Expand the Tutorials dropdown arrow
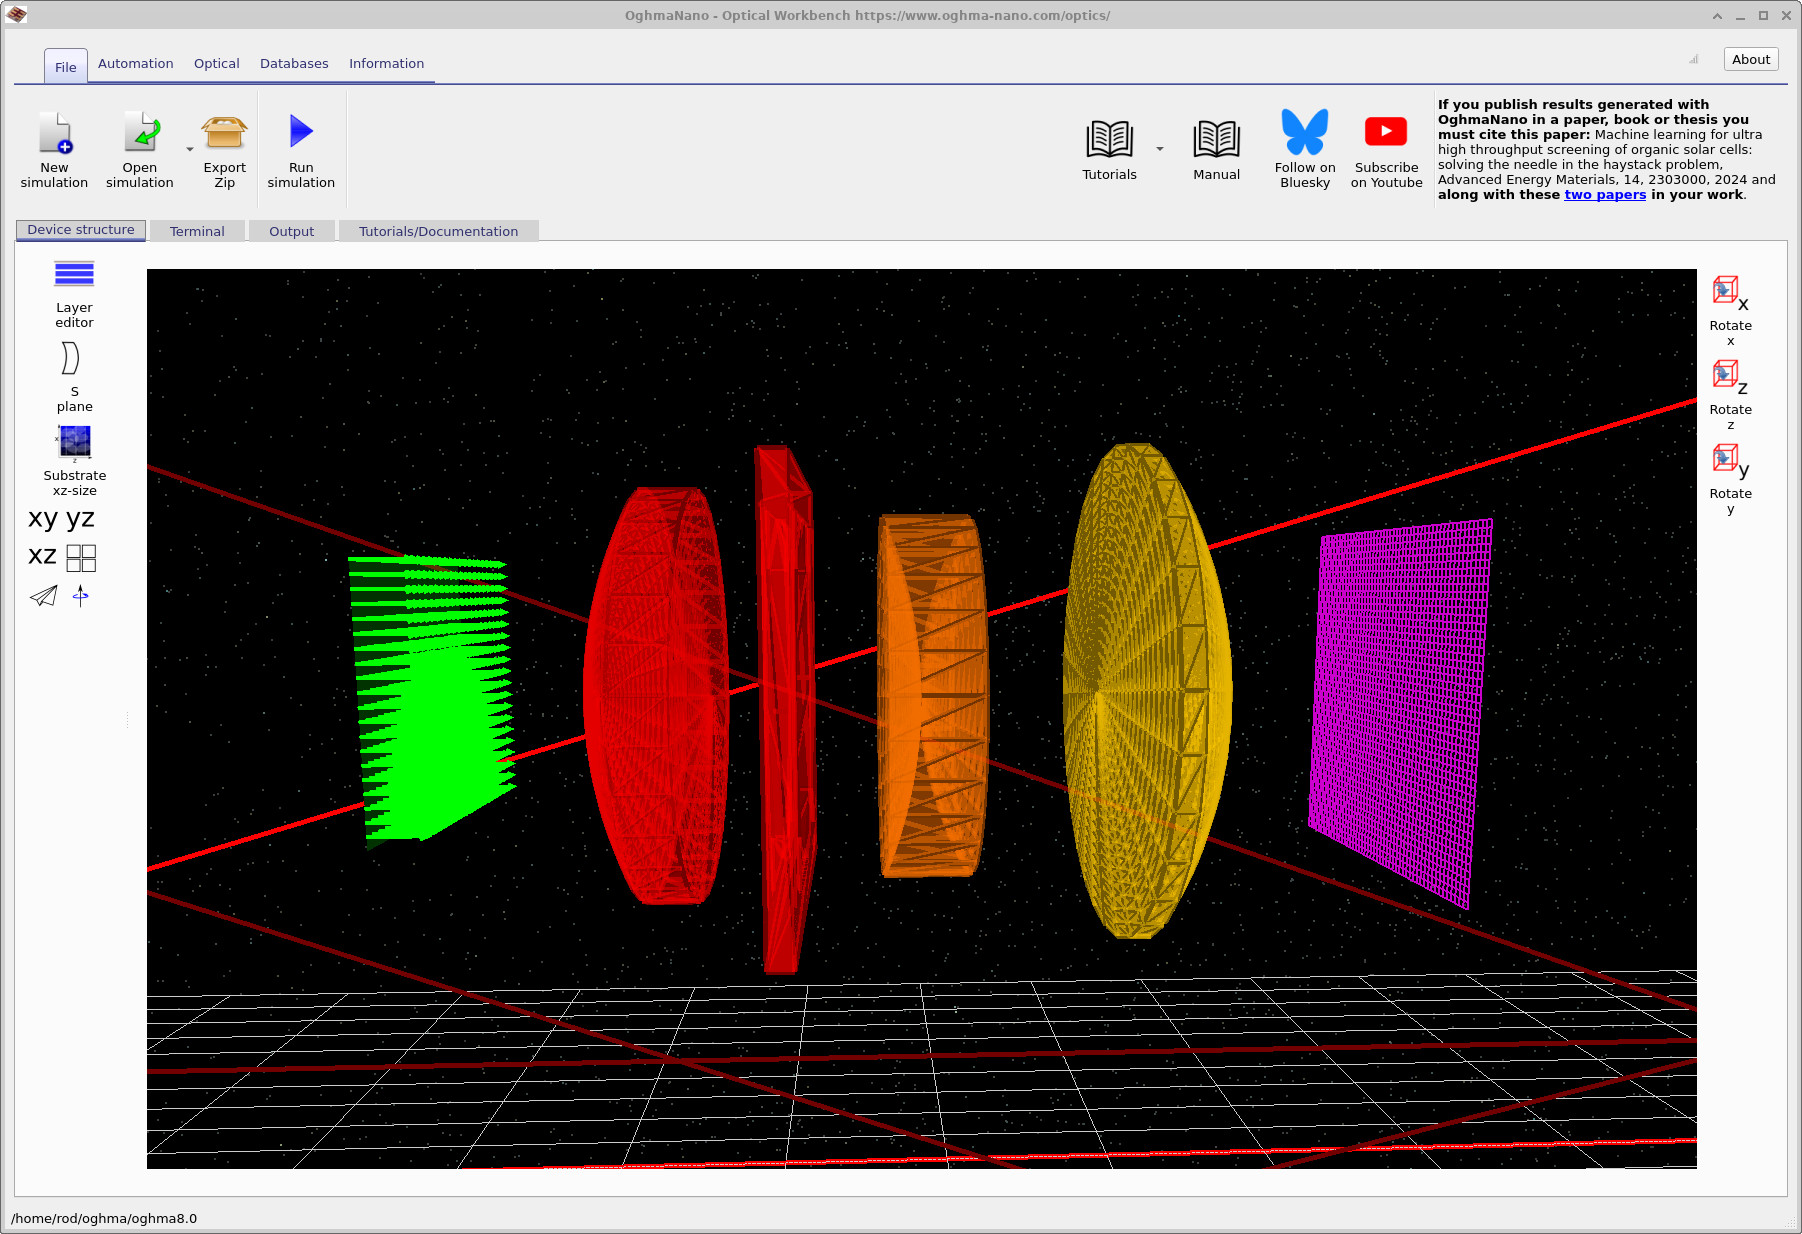 tap(1160, 149)
